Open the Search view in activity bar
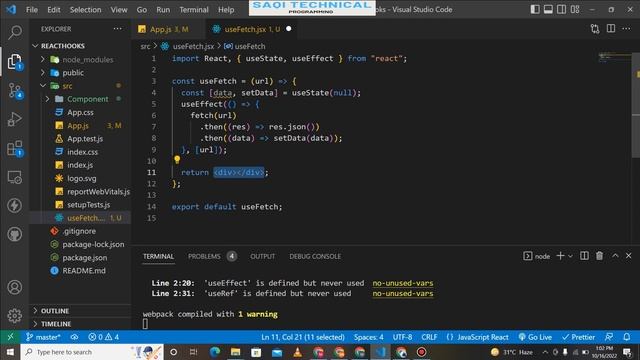The width and height of the screenshot is (640, 360). click(15, 32)
